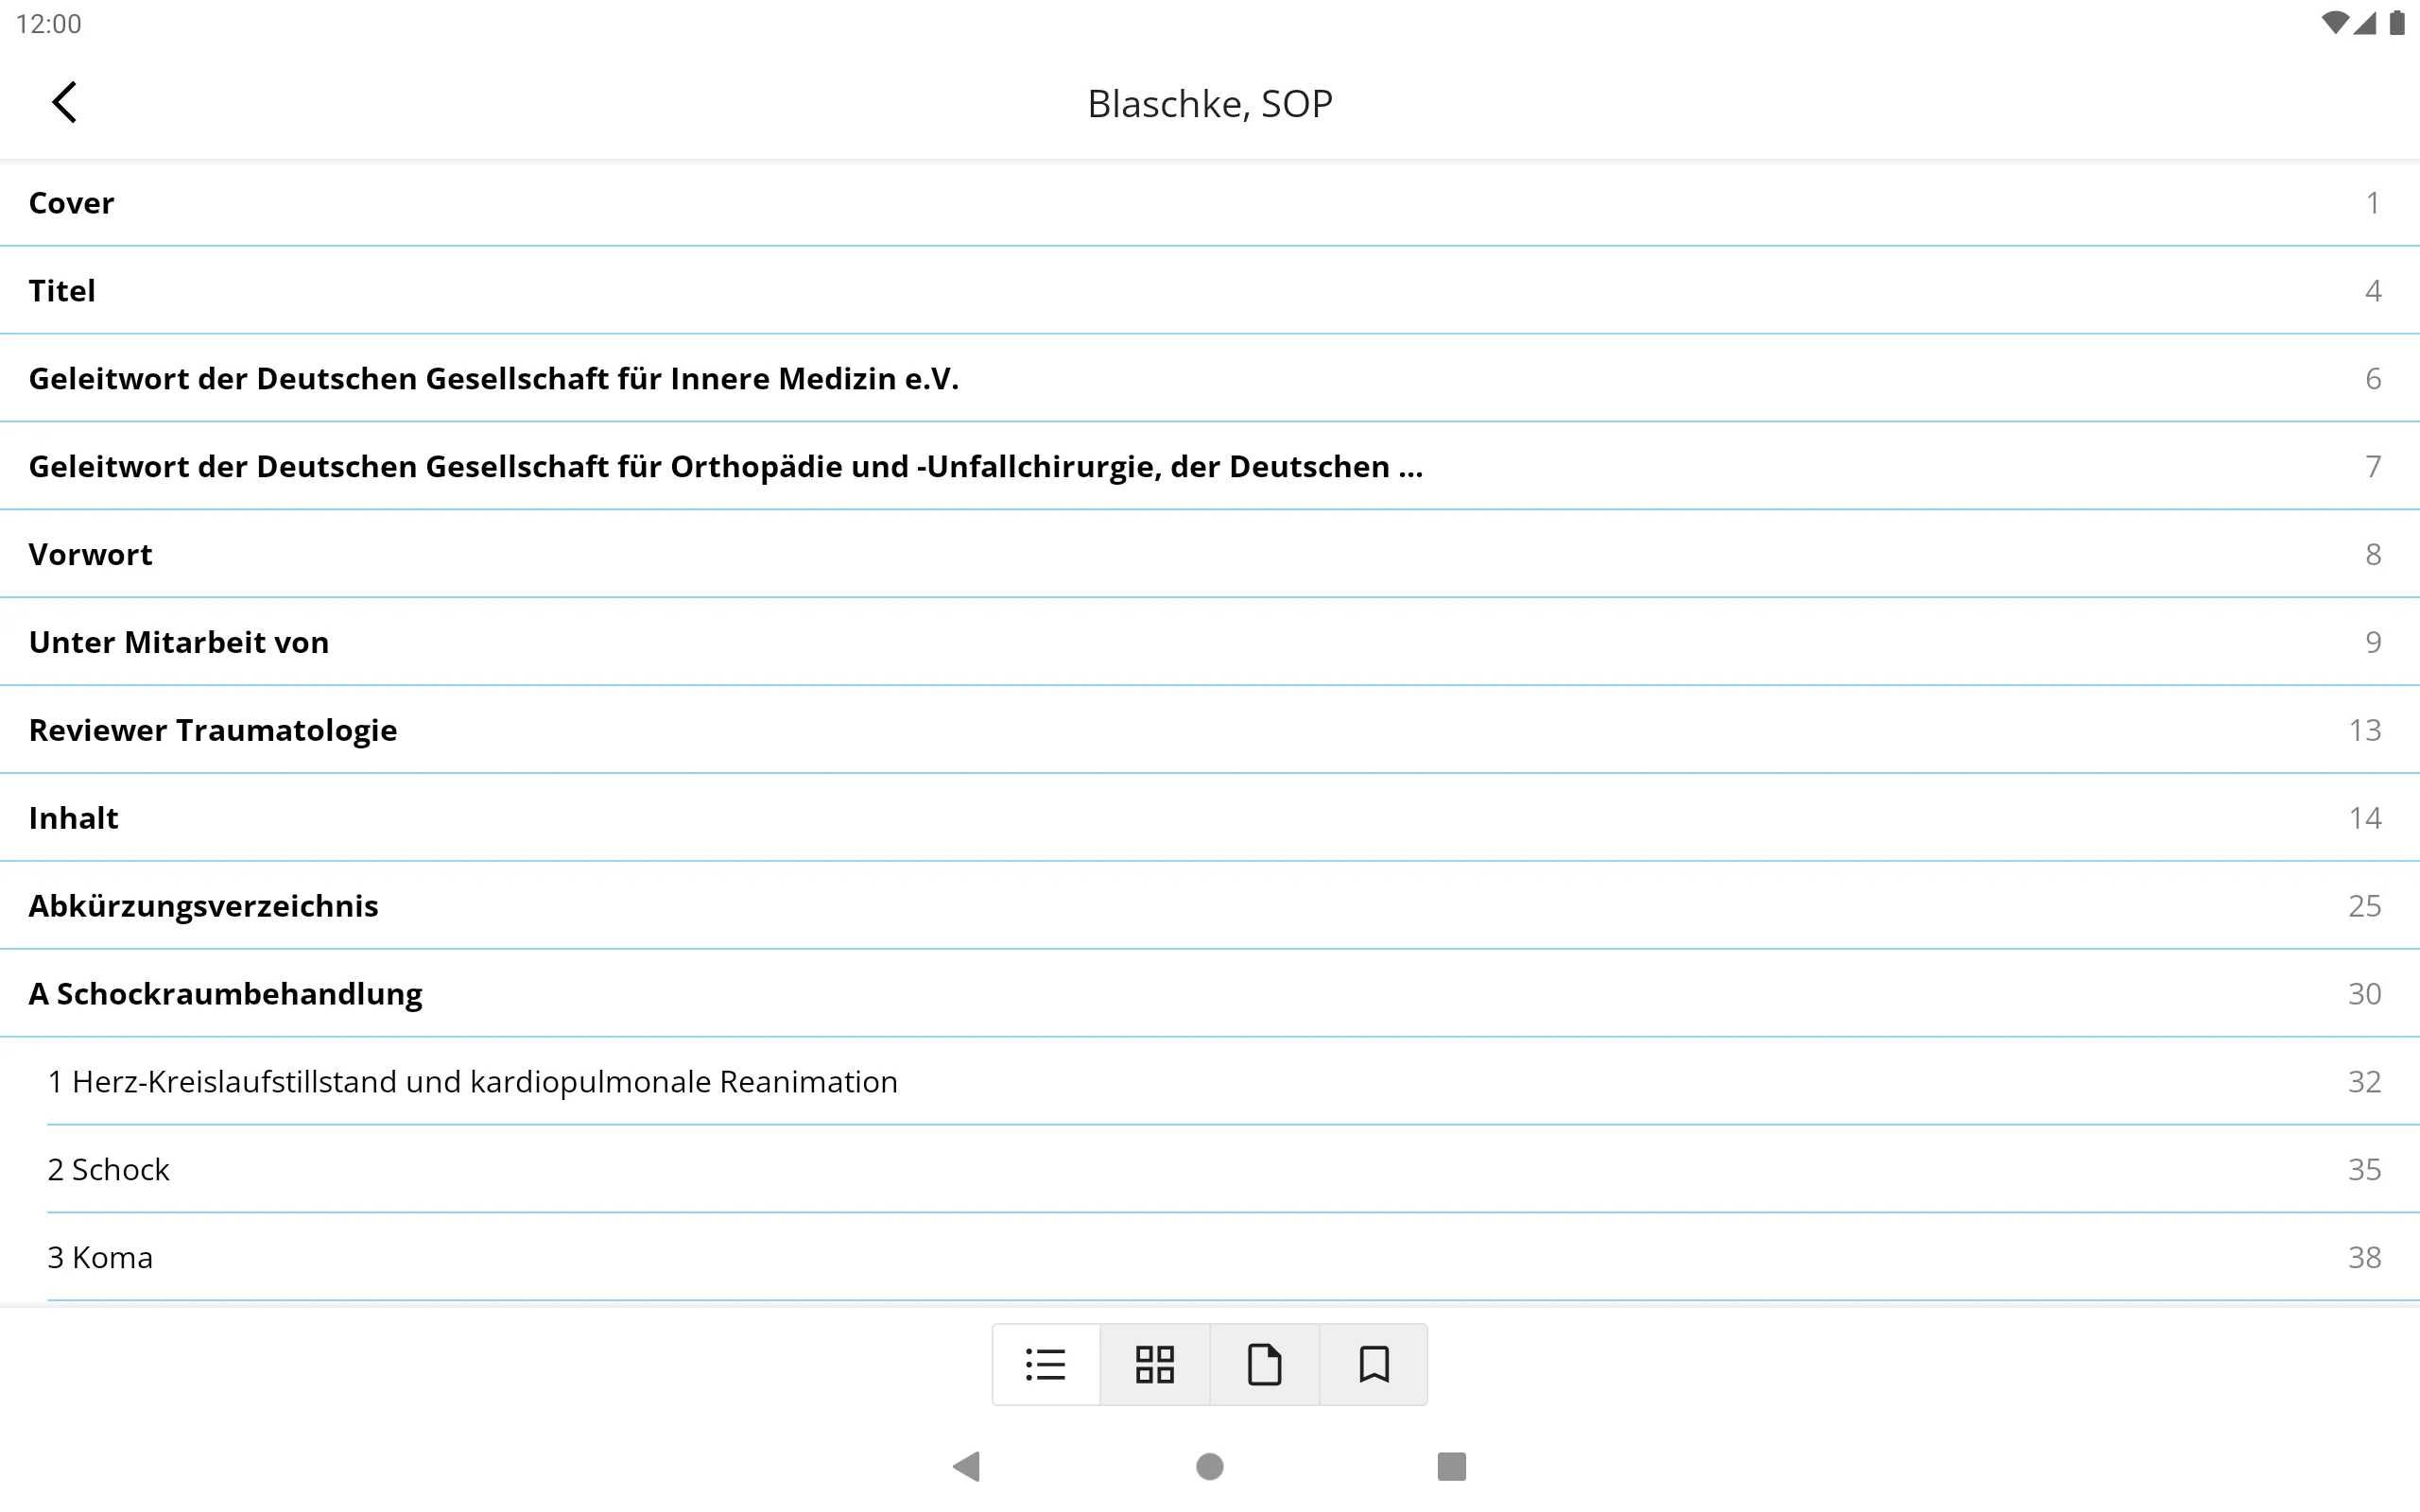Open subchapter 2 Schock
The image size is (2420, 1512).
(x=1210, y=1170)
